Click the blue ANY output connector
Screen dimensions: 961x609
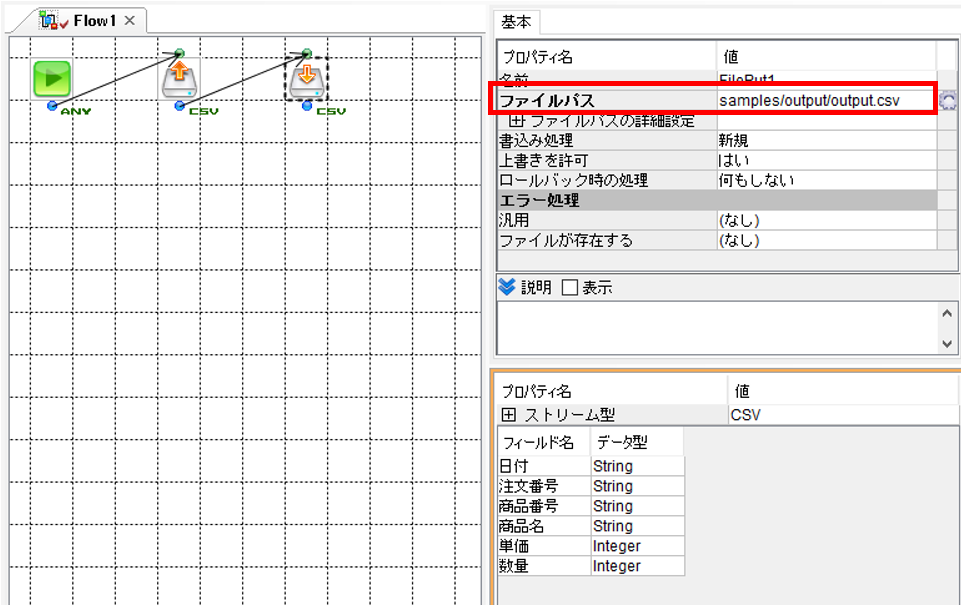pos(52,106)
